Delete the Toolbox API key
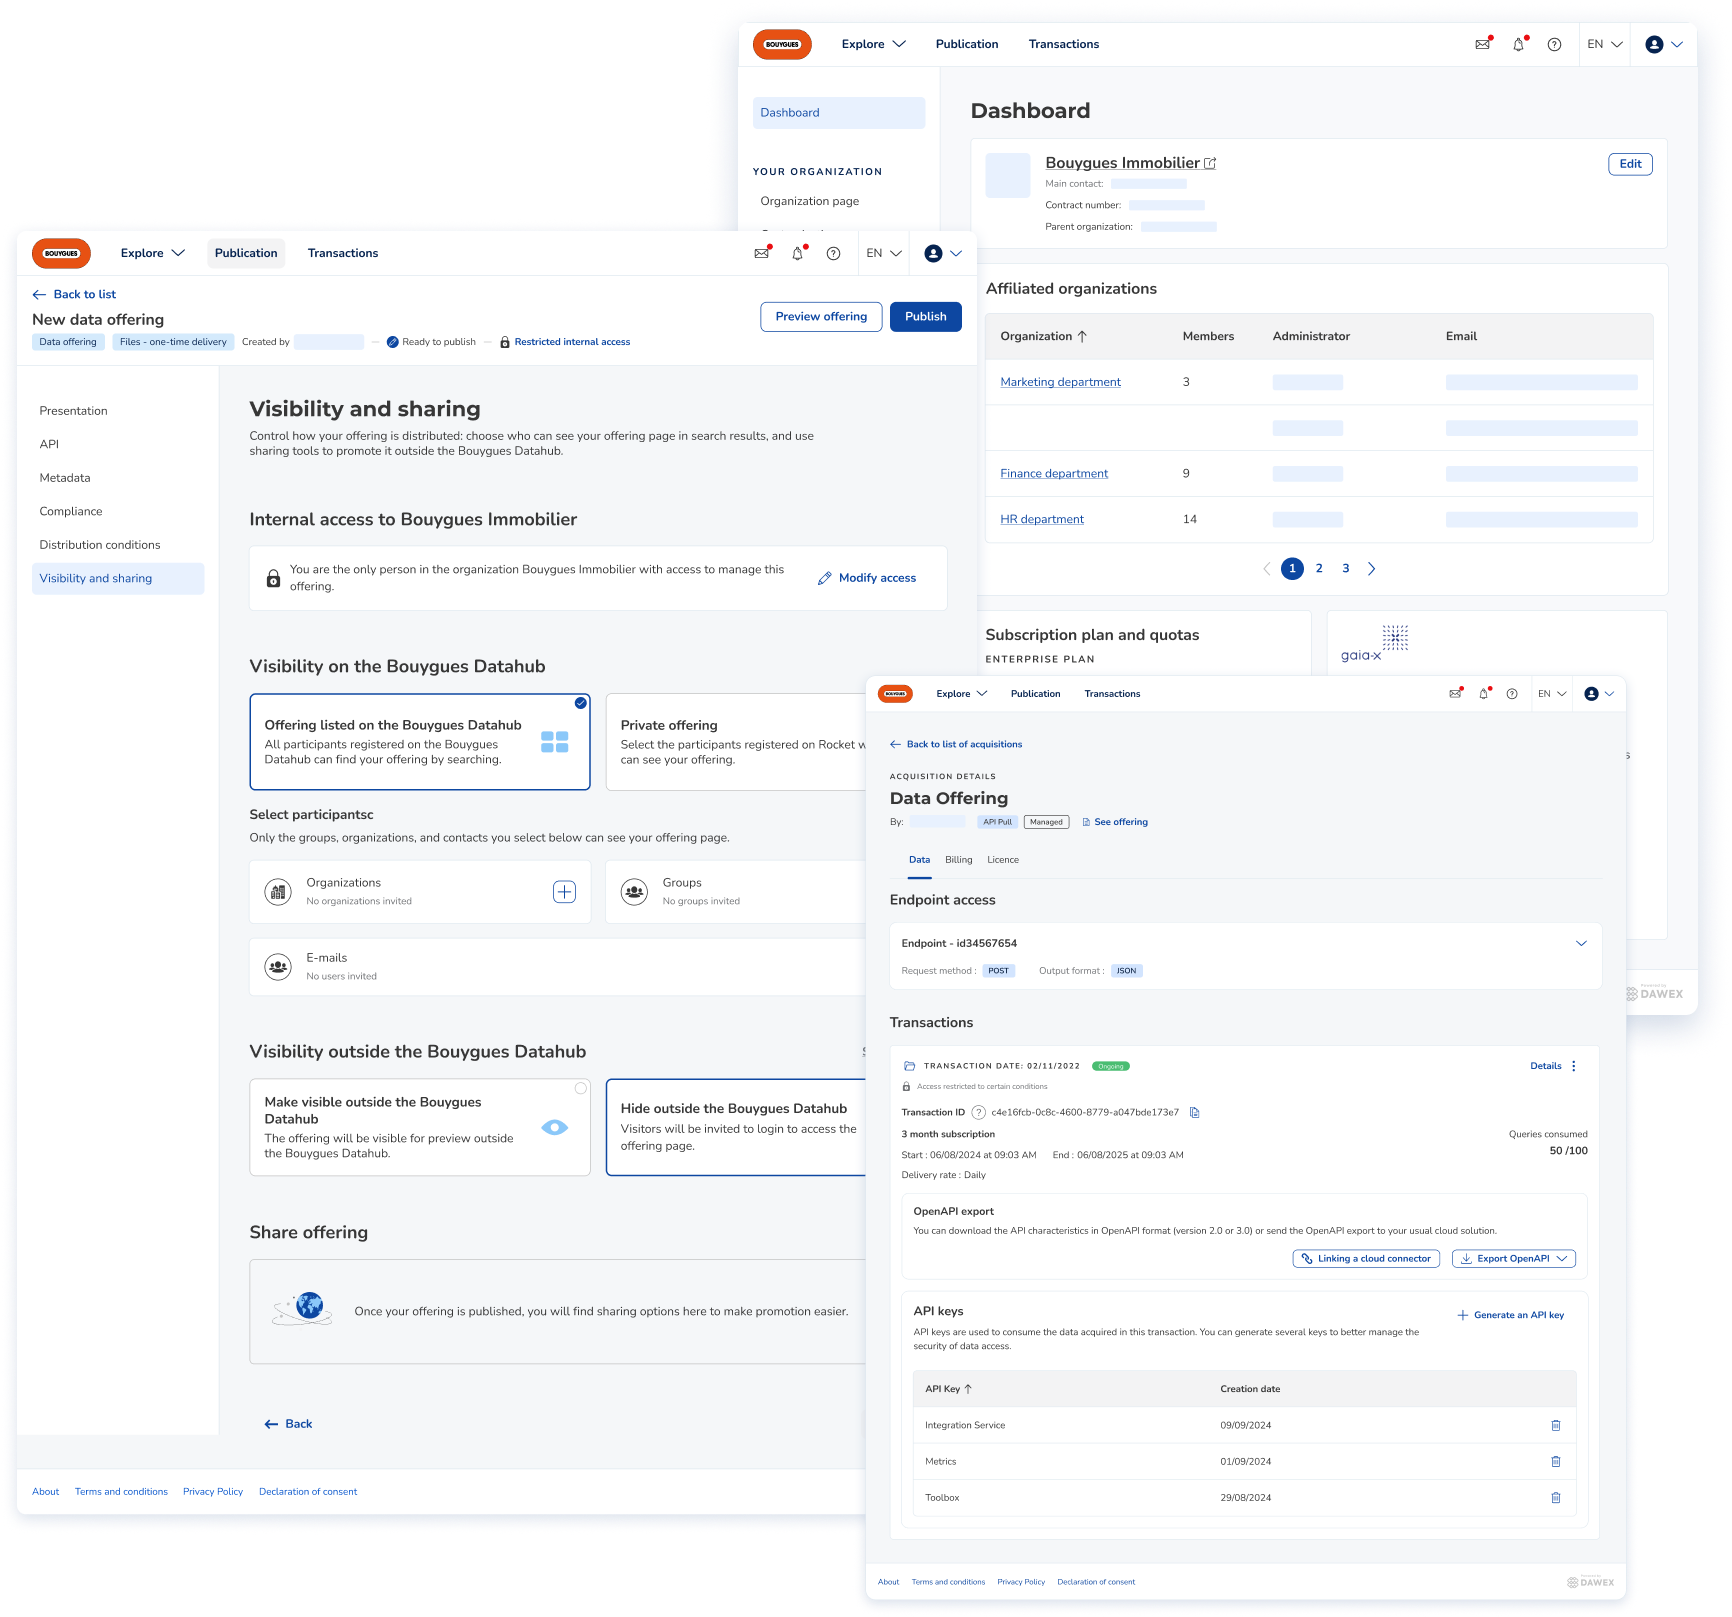Screen dimensions: 1732x1617 click(1555, 1497)
